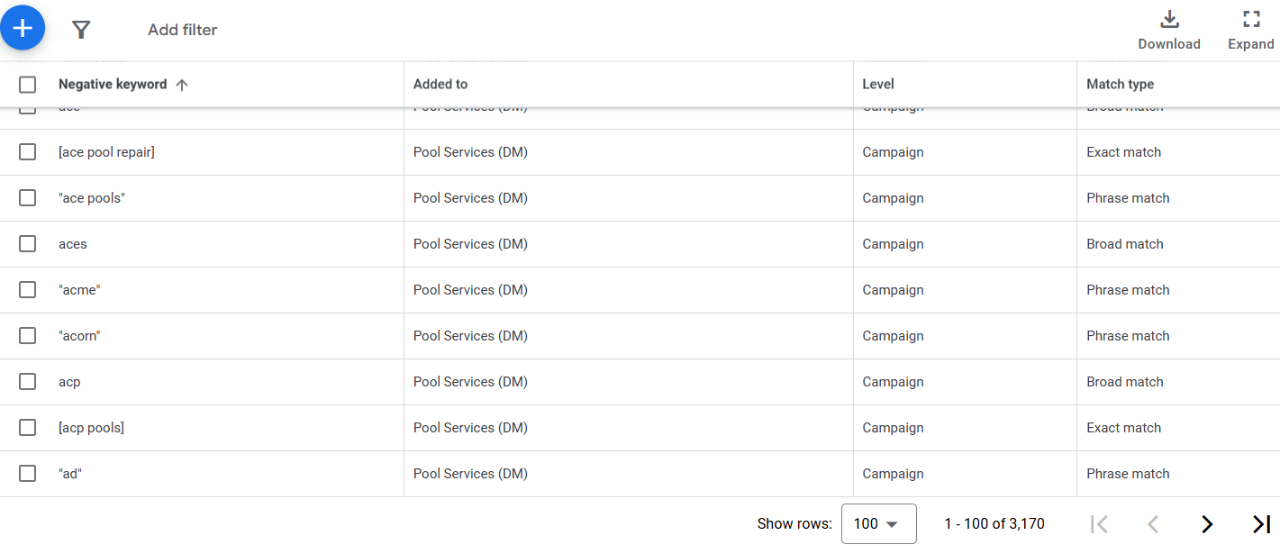Sort by the Level column header

[878, 85]
